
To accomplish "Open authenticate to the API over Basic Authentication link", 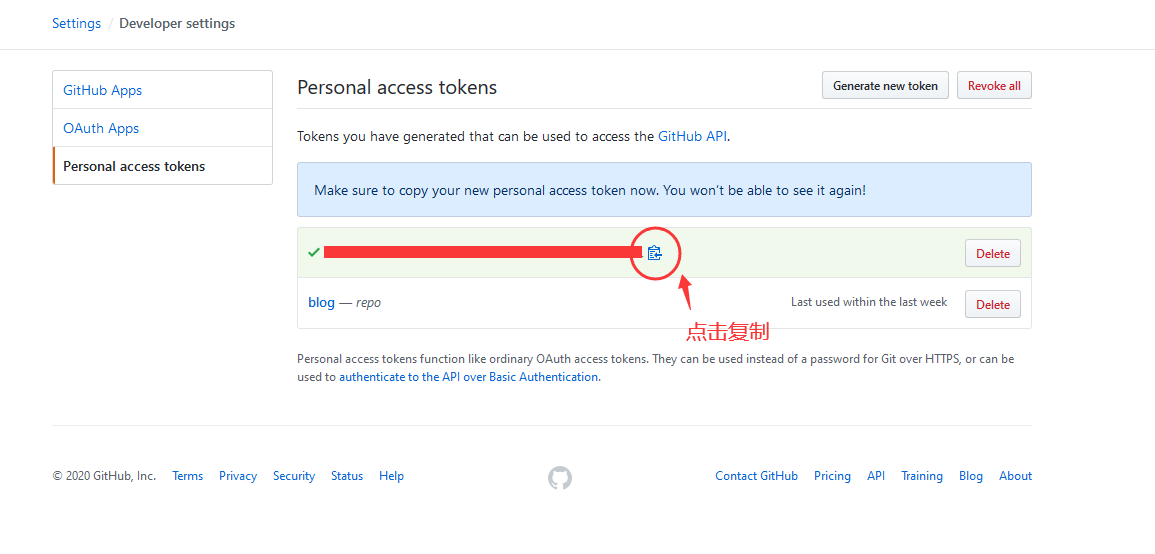I will pyautogui.click(x=469, y=377).
